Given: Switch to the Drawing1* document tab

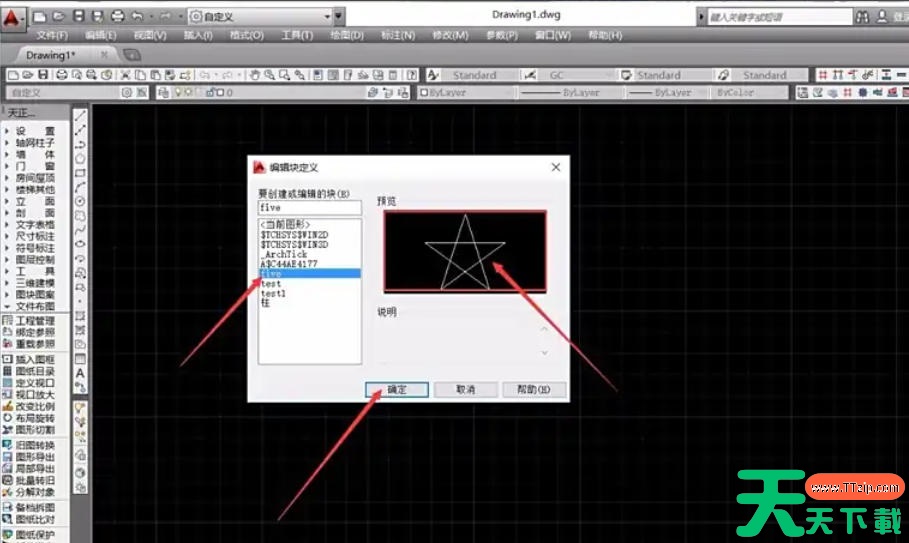Looking at the screenshot, I should pyautogui.click(x=50, y=54).
